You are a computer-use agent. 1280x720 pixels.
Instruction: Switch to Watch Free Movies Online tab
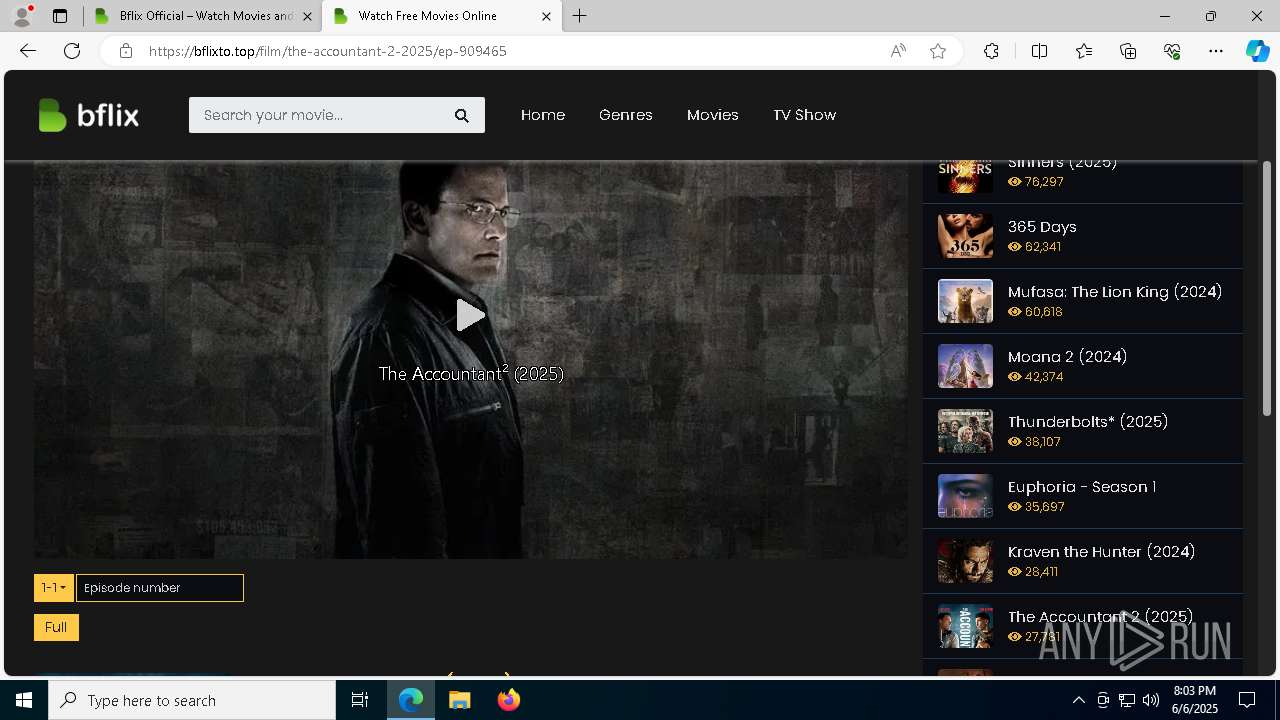click(x=441, y=16)
